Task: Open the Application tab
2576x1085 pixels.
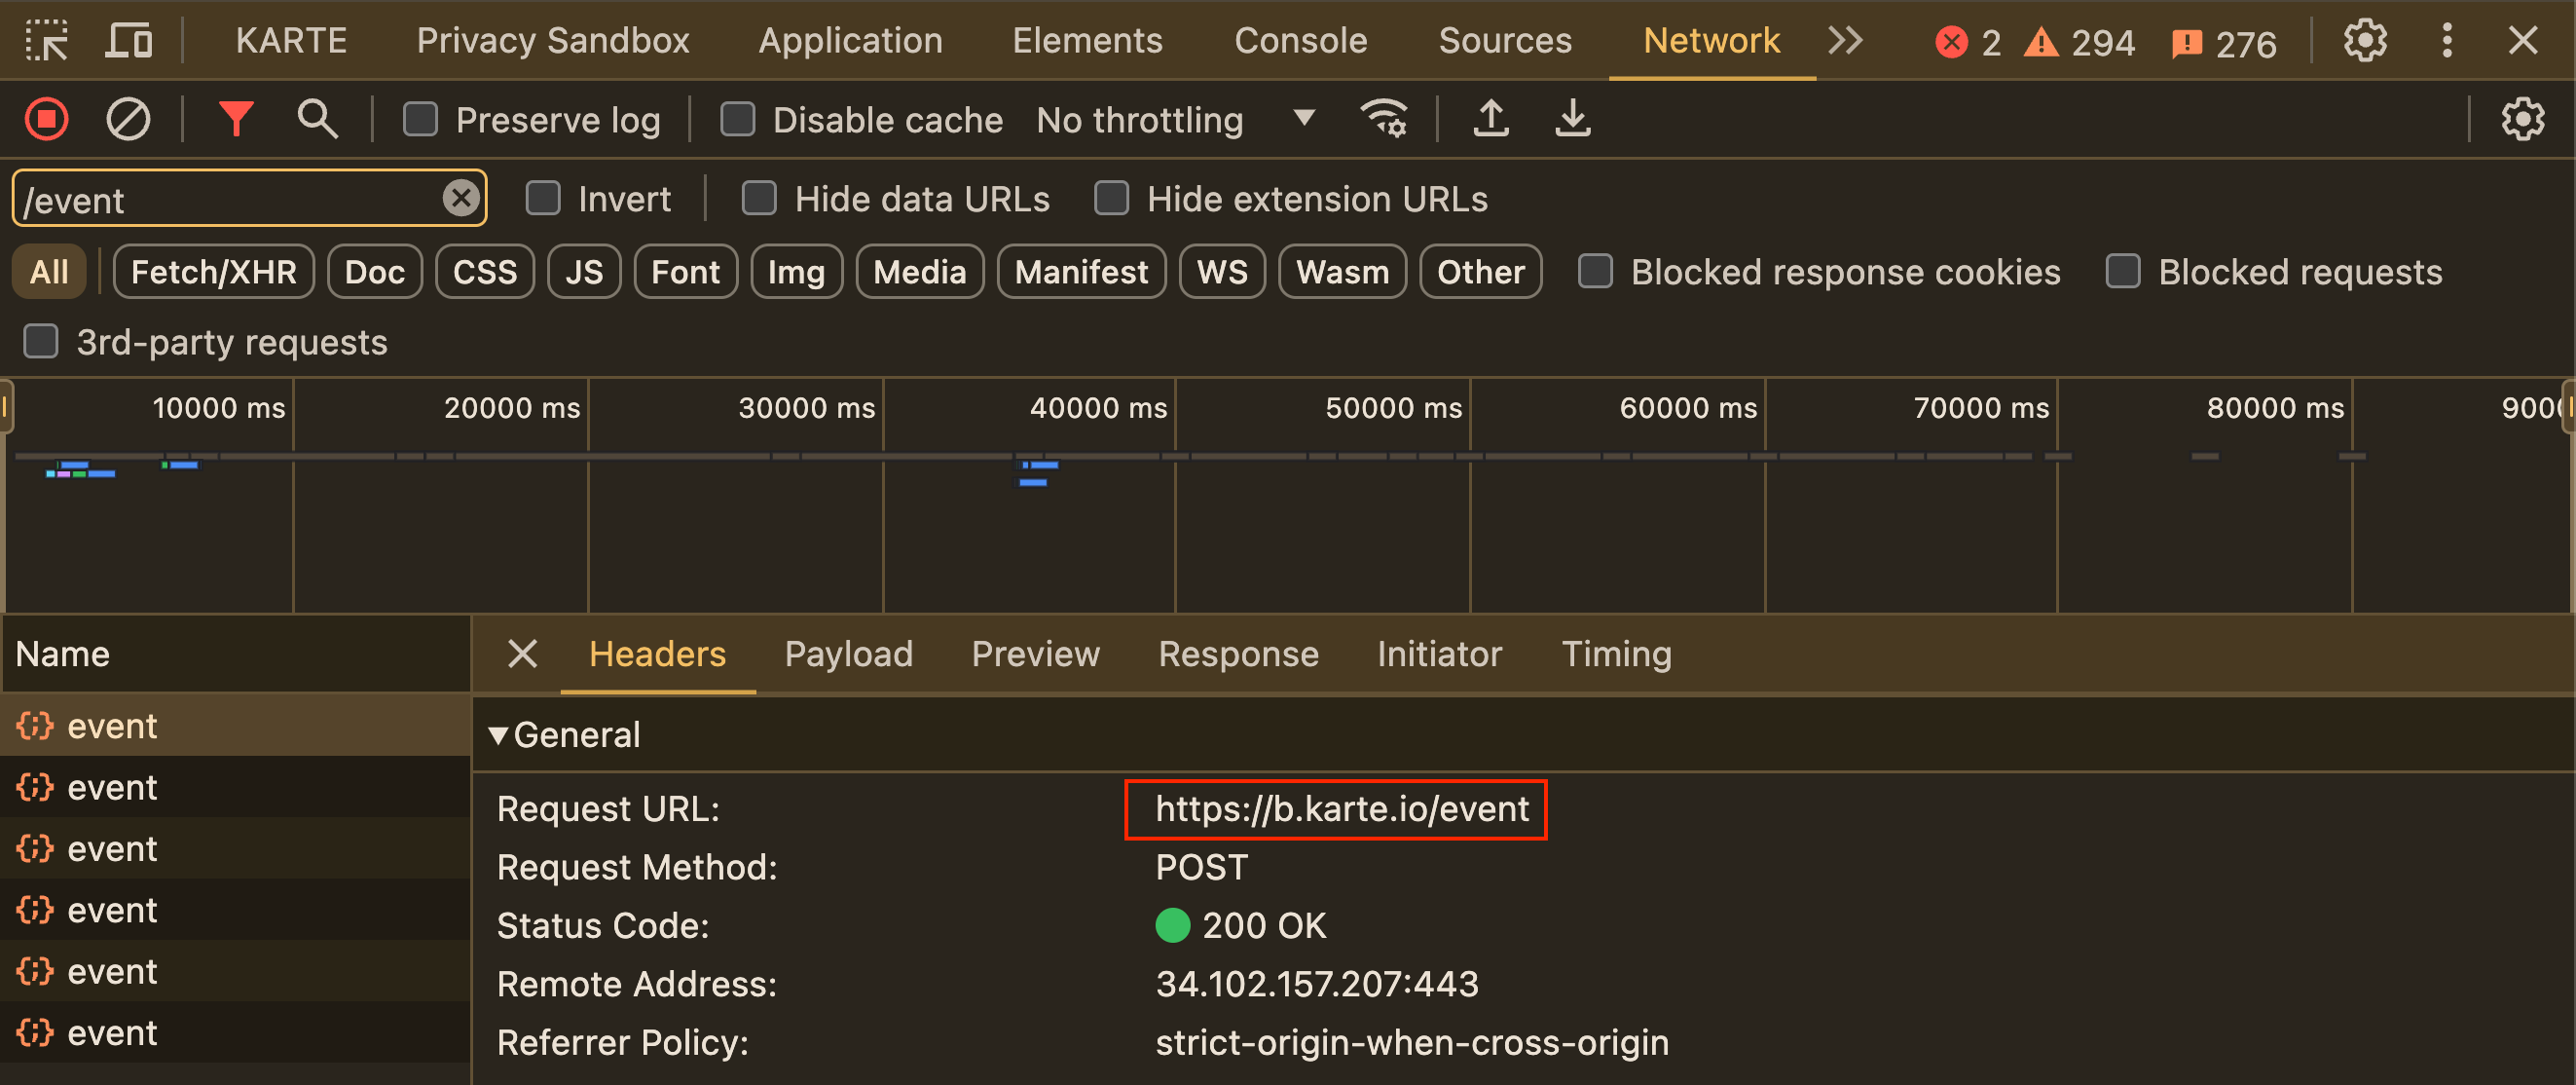Action: click(x=850, y=41)
